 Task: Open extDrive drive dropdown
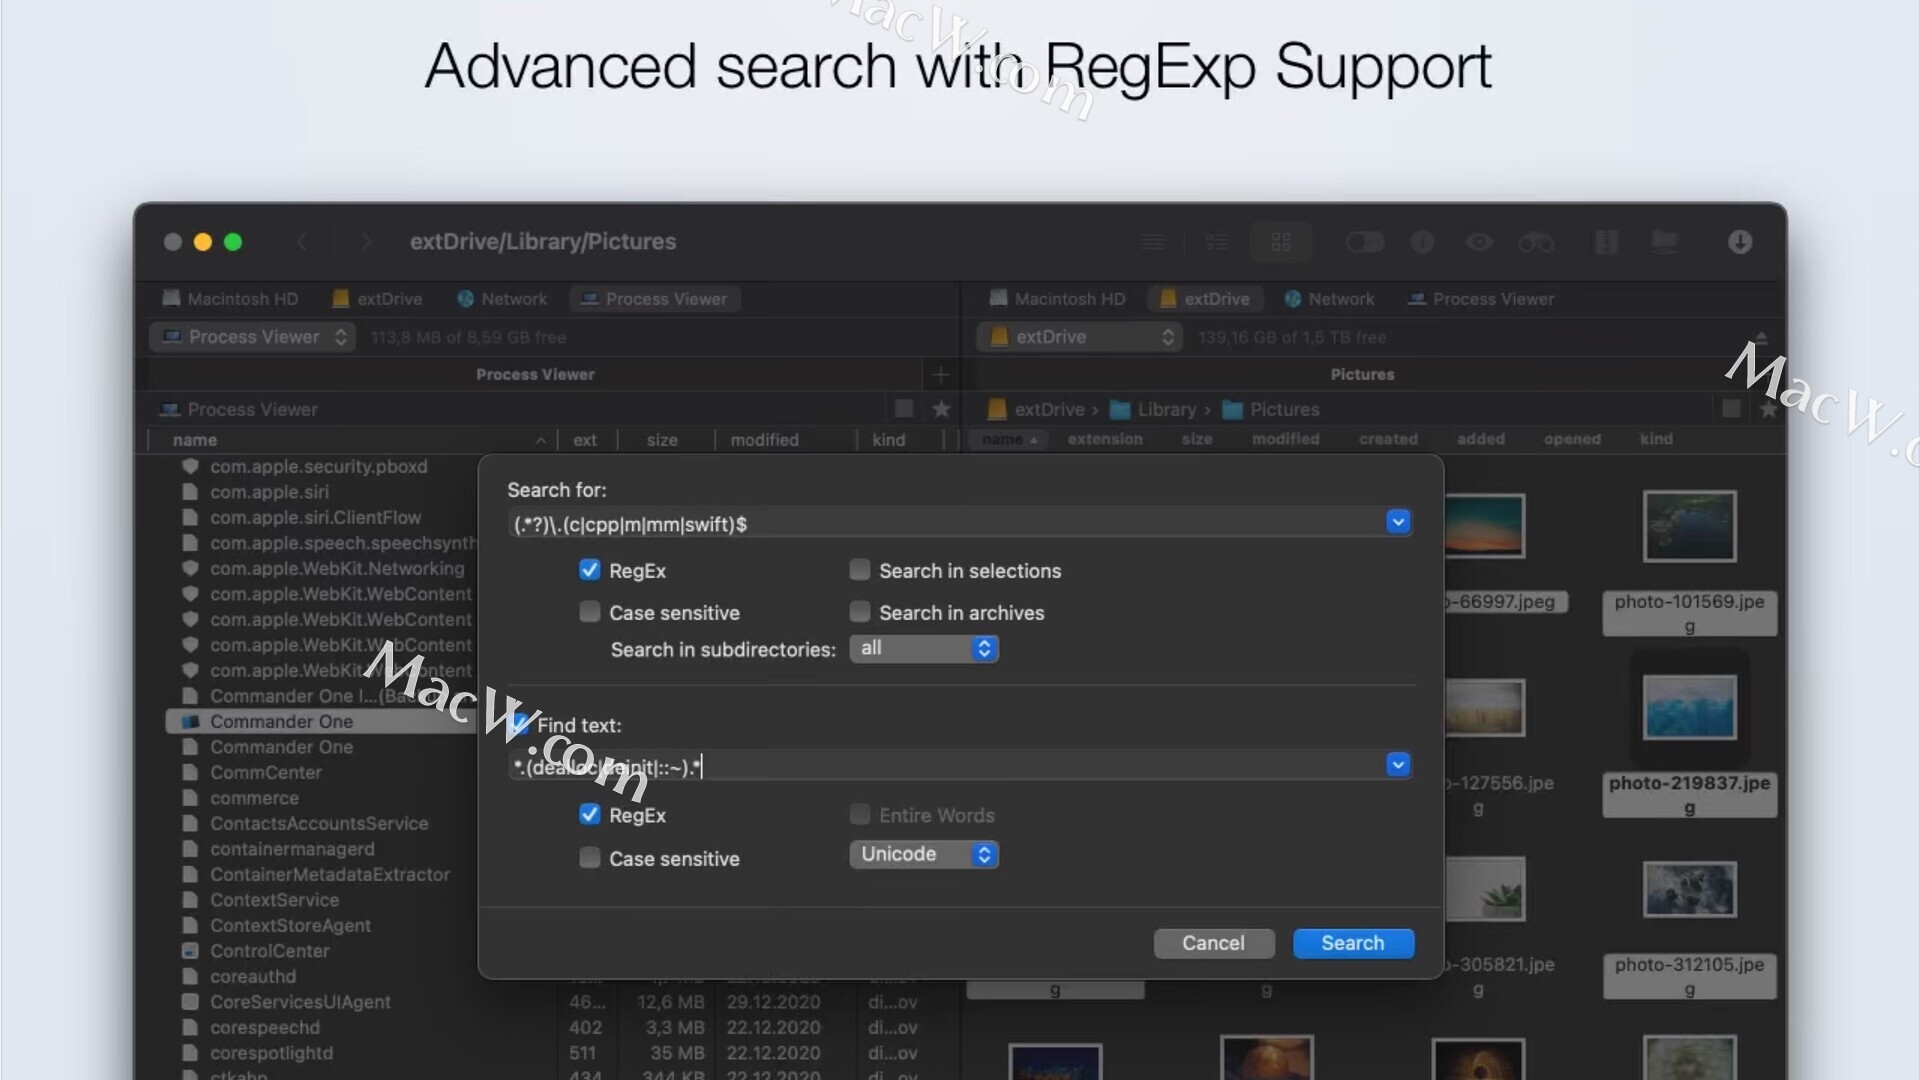1080,337
